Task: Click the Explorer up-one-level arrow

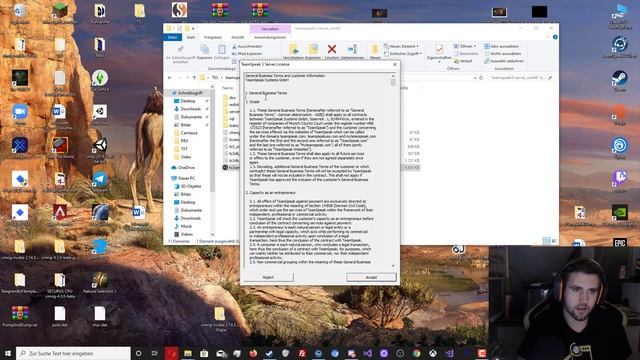Action: point(194,78)
